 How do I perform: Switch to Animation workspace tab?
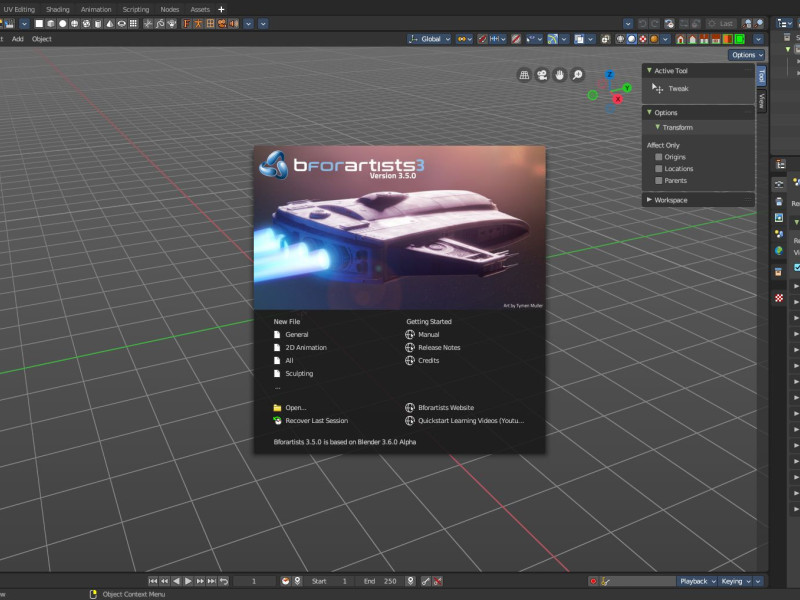[96, 9]
